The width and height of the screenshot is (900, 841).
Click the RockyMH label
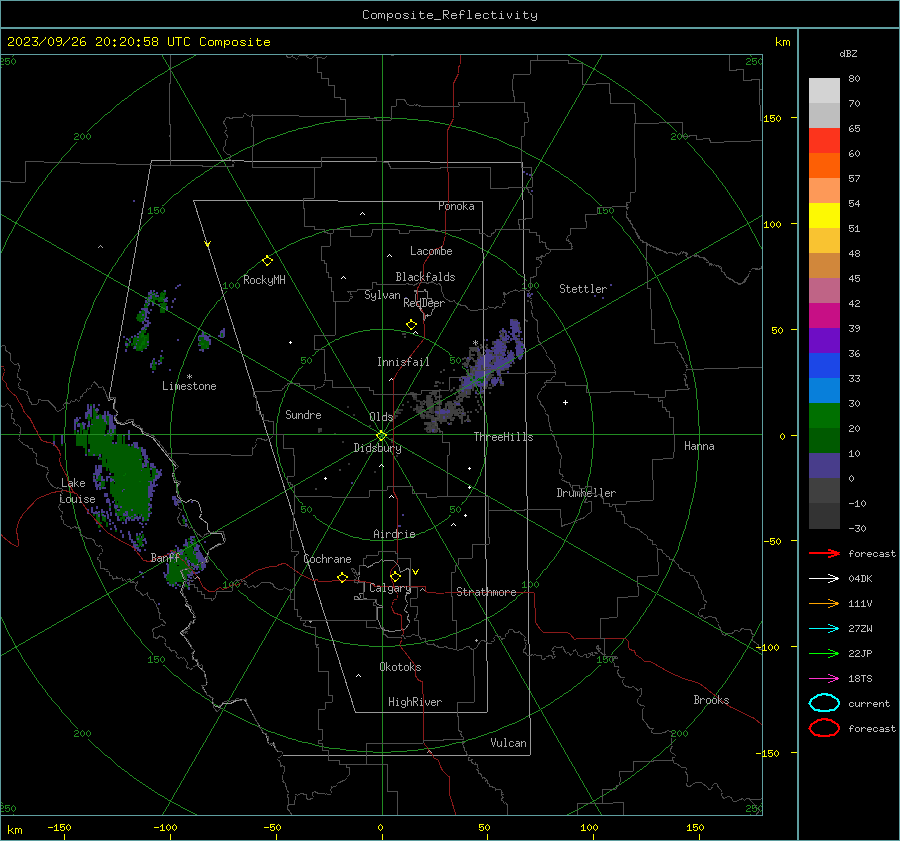pos(264,280)
